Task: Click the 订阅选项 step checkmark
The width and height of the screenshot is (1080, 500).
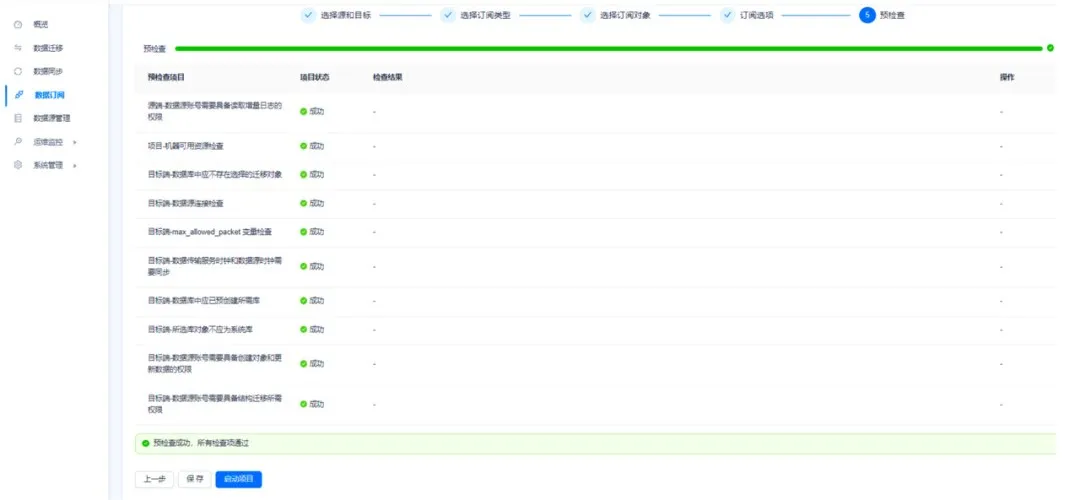Action: [727, 15]
